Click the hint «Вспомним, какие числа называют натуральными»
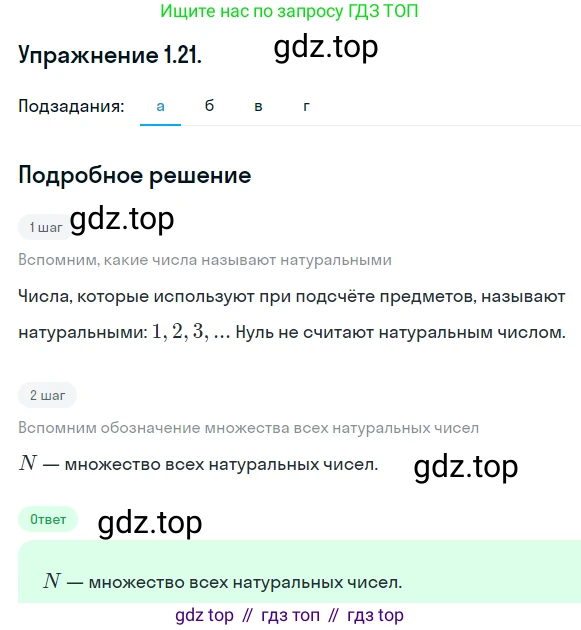Image resolution: width=581 pixels, height=630 pixels. (205, 260)
